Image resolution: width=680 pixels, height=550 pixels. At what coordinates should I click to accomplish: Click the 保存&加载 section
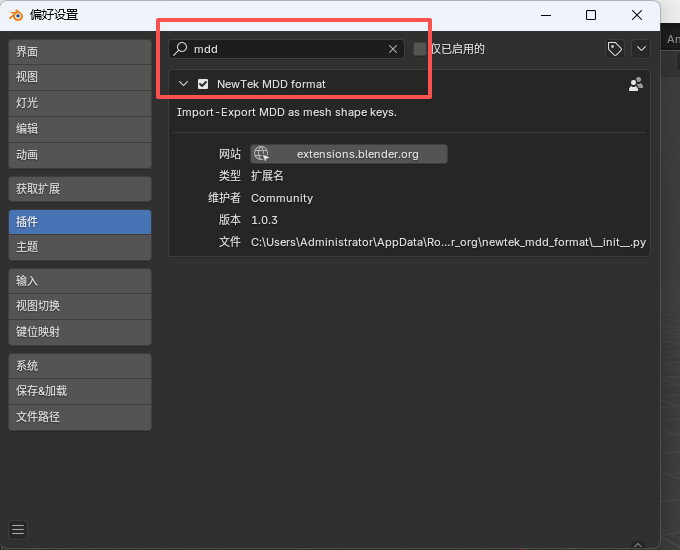(x=80, y=391)
